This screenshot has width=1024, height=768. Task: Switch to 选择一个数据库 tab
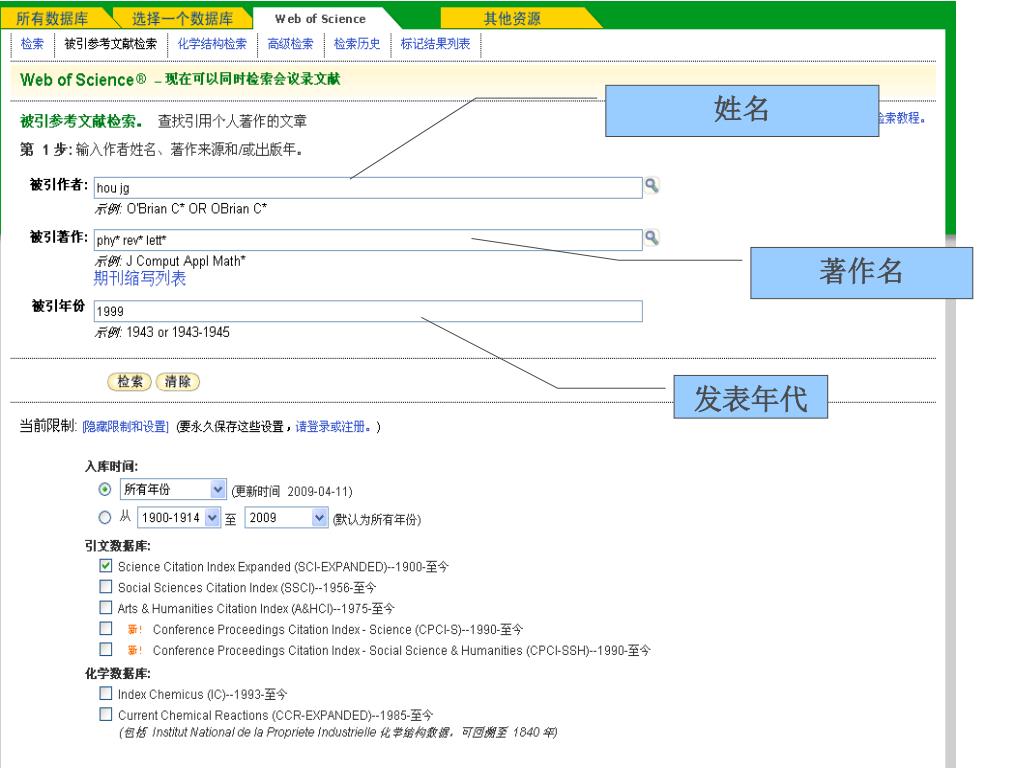pyautogui.click(x=182, y=18)
